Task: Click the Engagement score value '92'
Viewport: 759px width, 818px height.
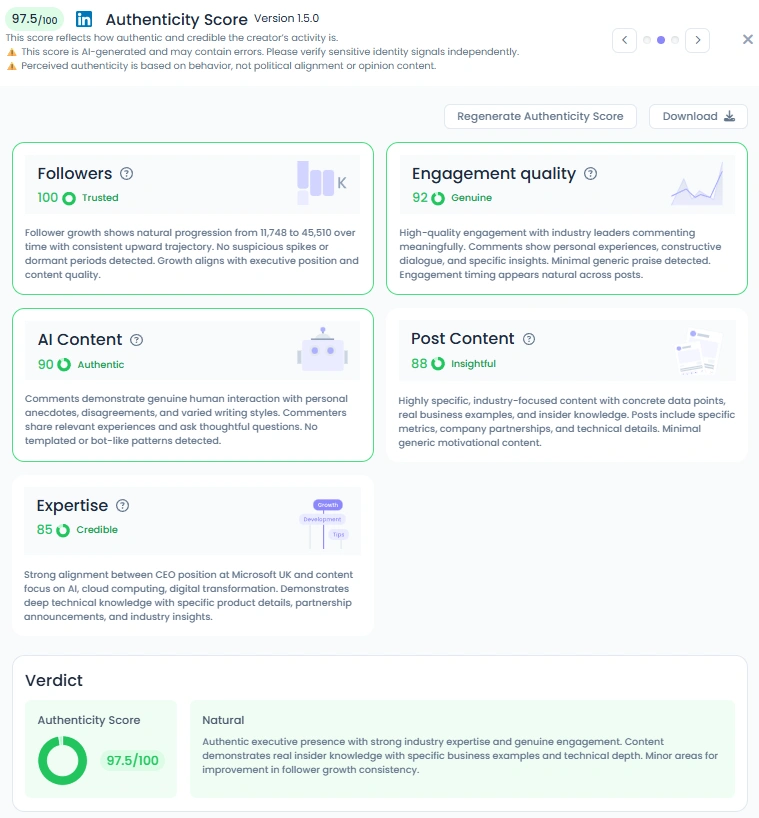Action: click(420, 198)
